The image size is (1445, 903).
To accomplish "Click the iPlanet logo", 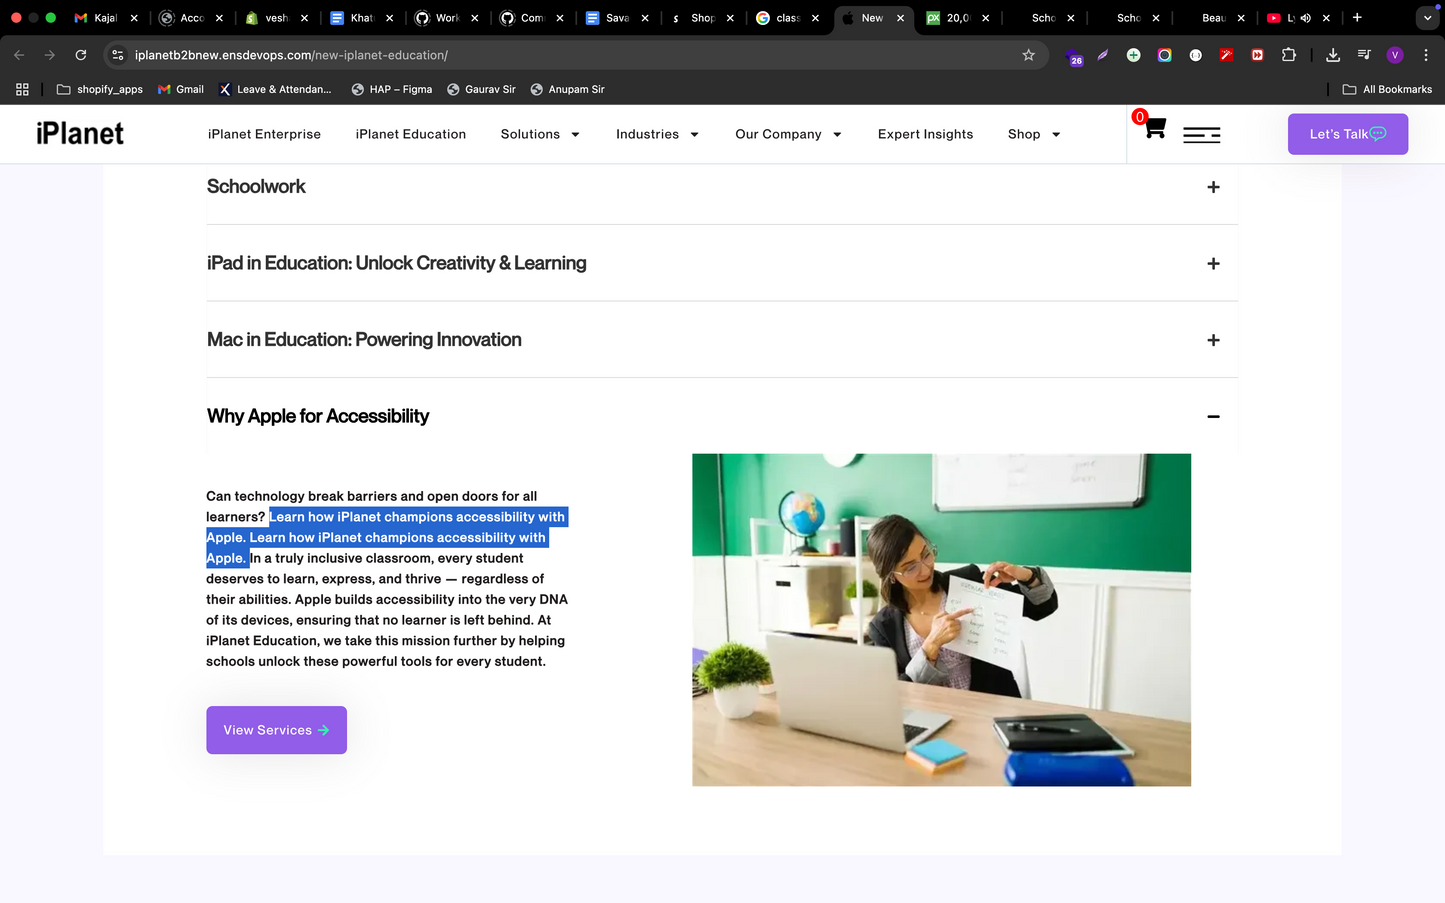I will coord(80,134).
